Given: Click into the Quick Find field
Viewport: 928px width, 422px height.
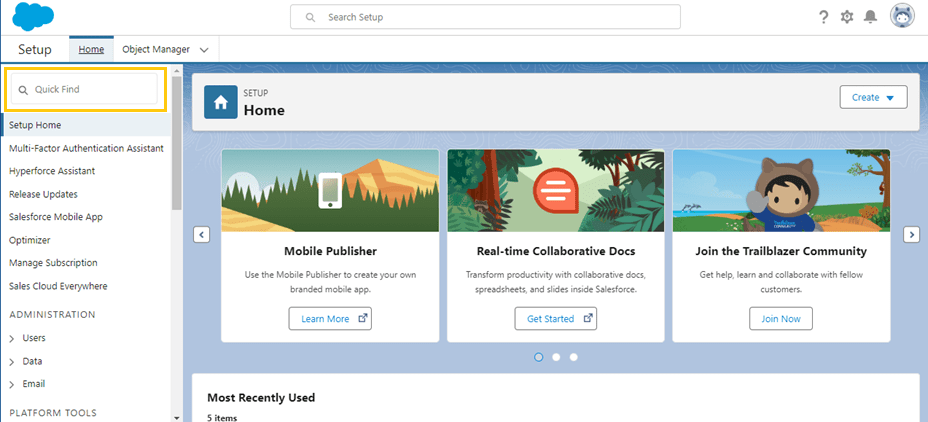Looking at the screenshot, I should tap(85, 89).
